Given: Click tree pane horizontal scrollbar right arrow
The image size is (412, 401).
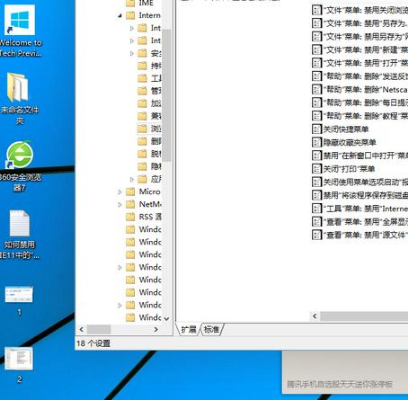Looking at the screenshot, I should coord(156,329).
